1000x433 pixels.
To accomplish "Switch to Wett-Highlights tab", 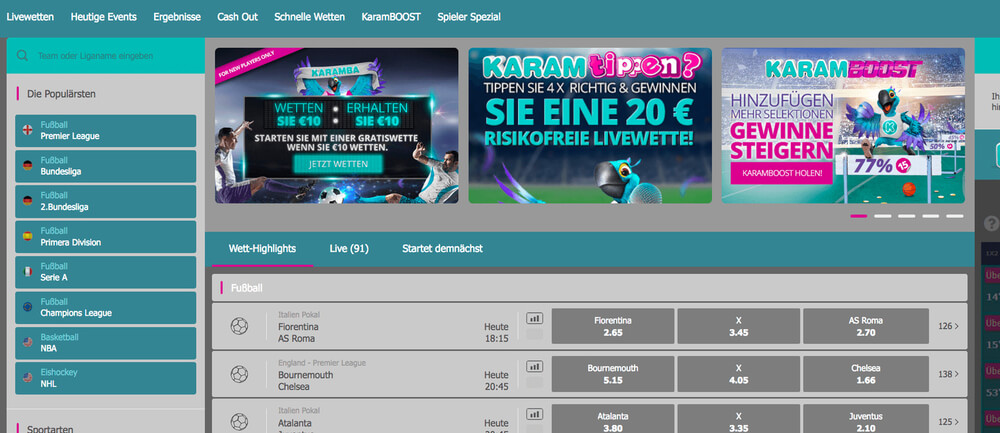I will click(262, 249).
